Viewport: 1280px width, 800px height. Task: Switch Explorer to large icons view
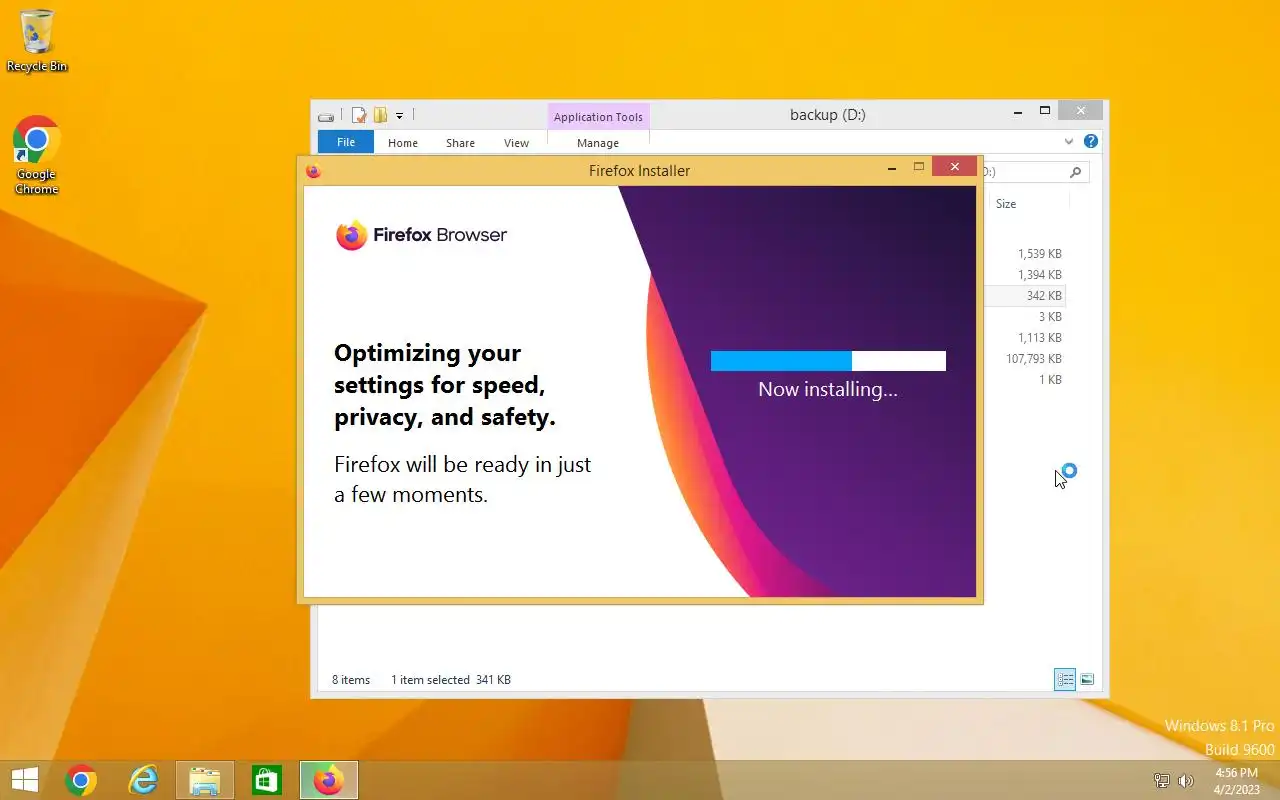(x=1087, y=680)
